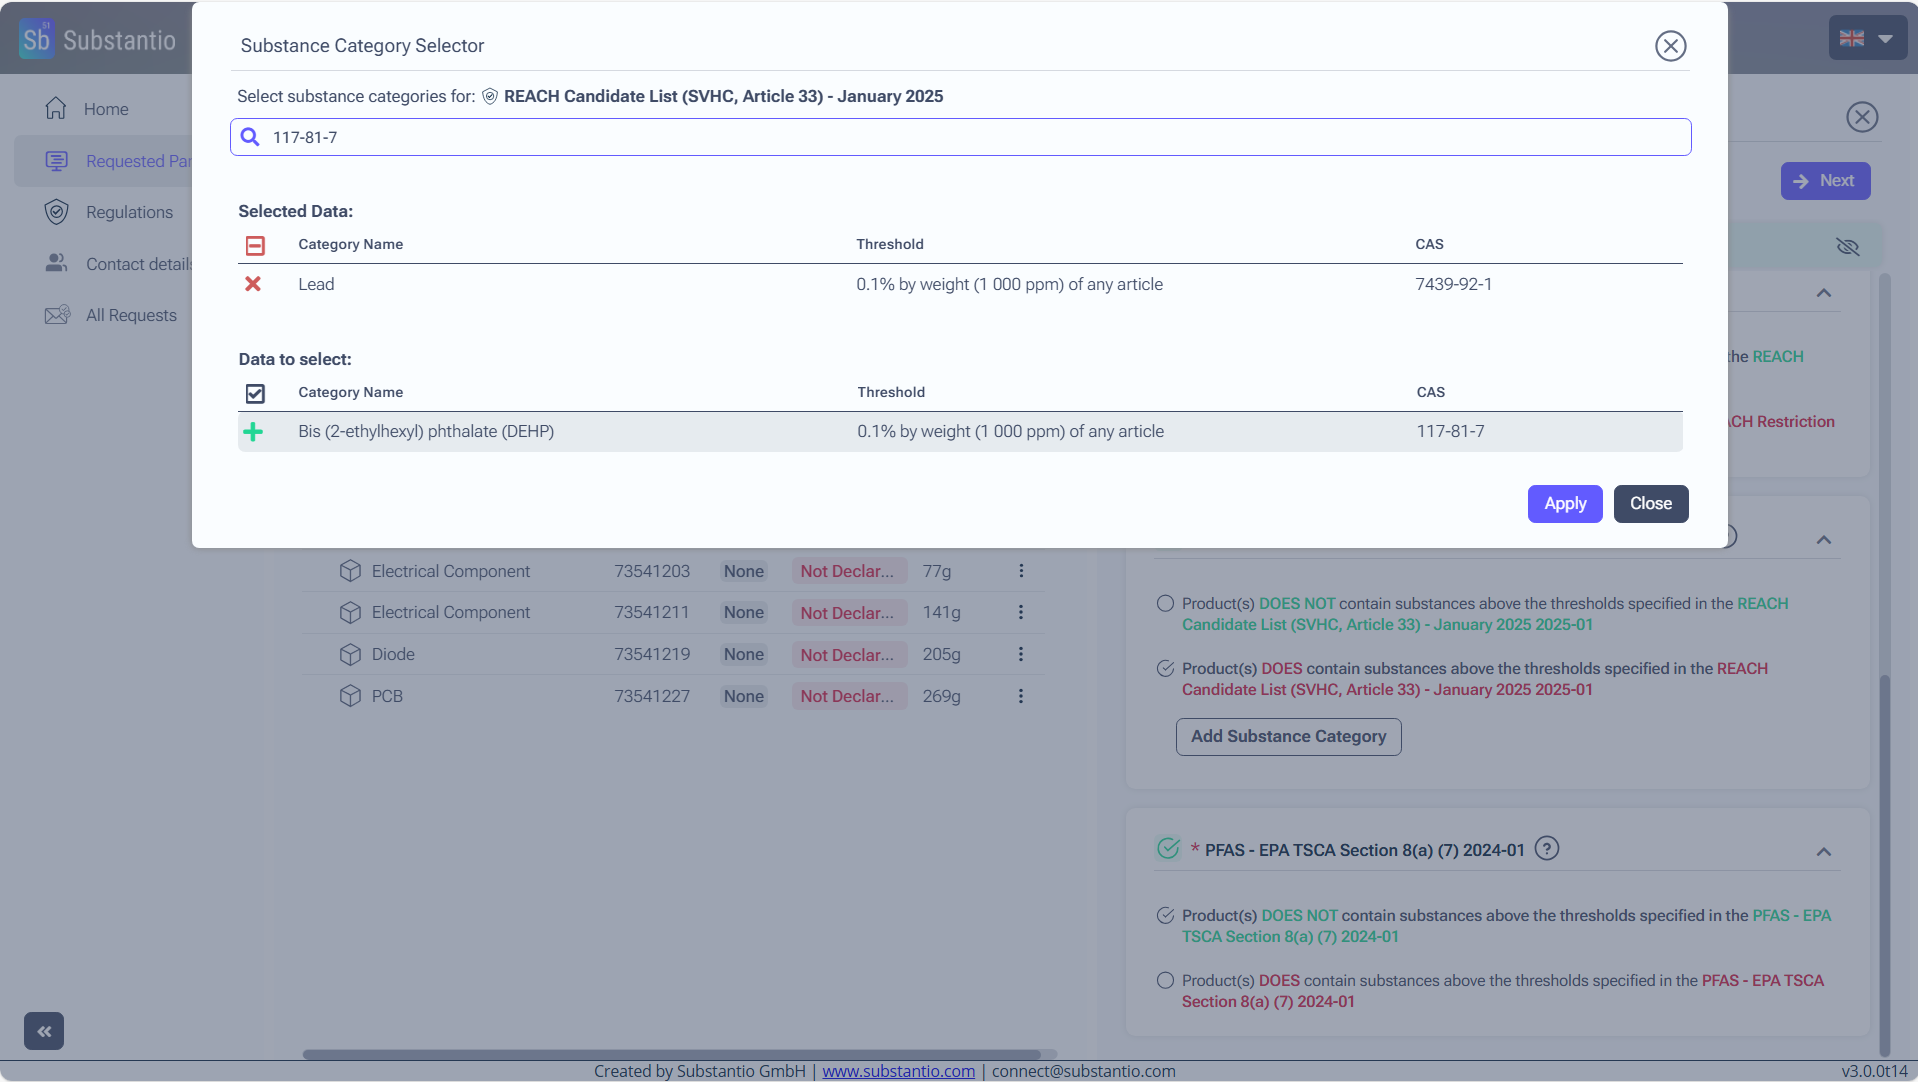Click the Substantio logo icon

point(37,39)
